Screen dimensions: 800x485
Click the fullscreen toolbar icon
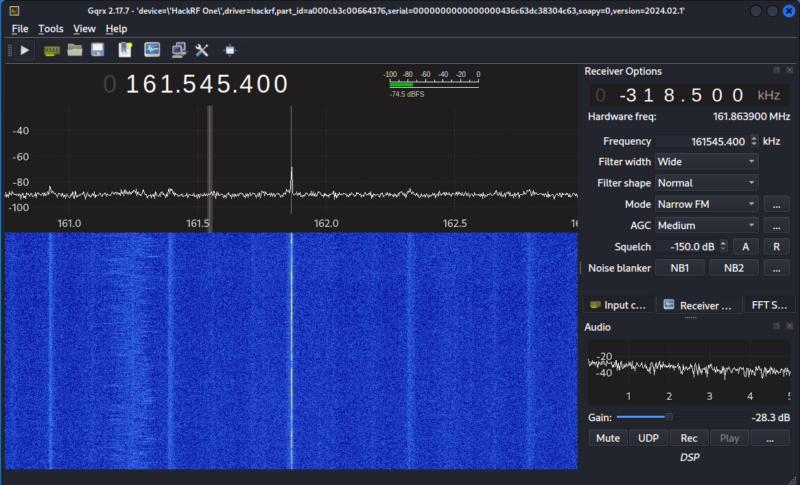coord(230,50)
